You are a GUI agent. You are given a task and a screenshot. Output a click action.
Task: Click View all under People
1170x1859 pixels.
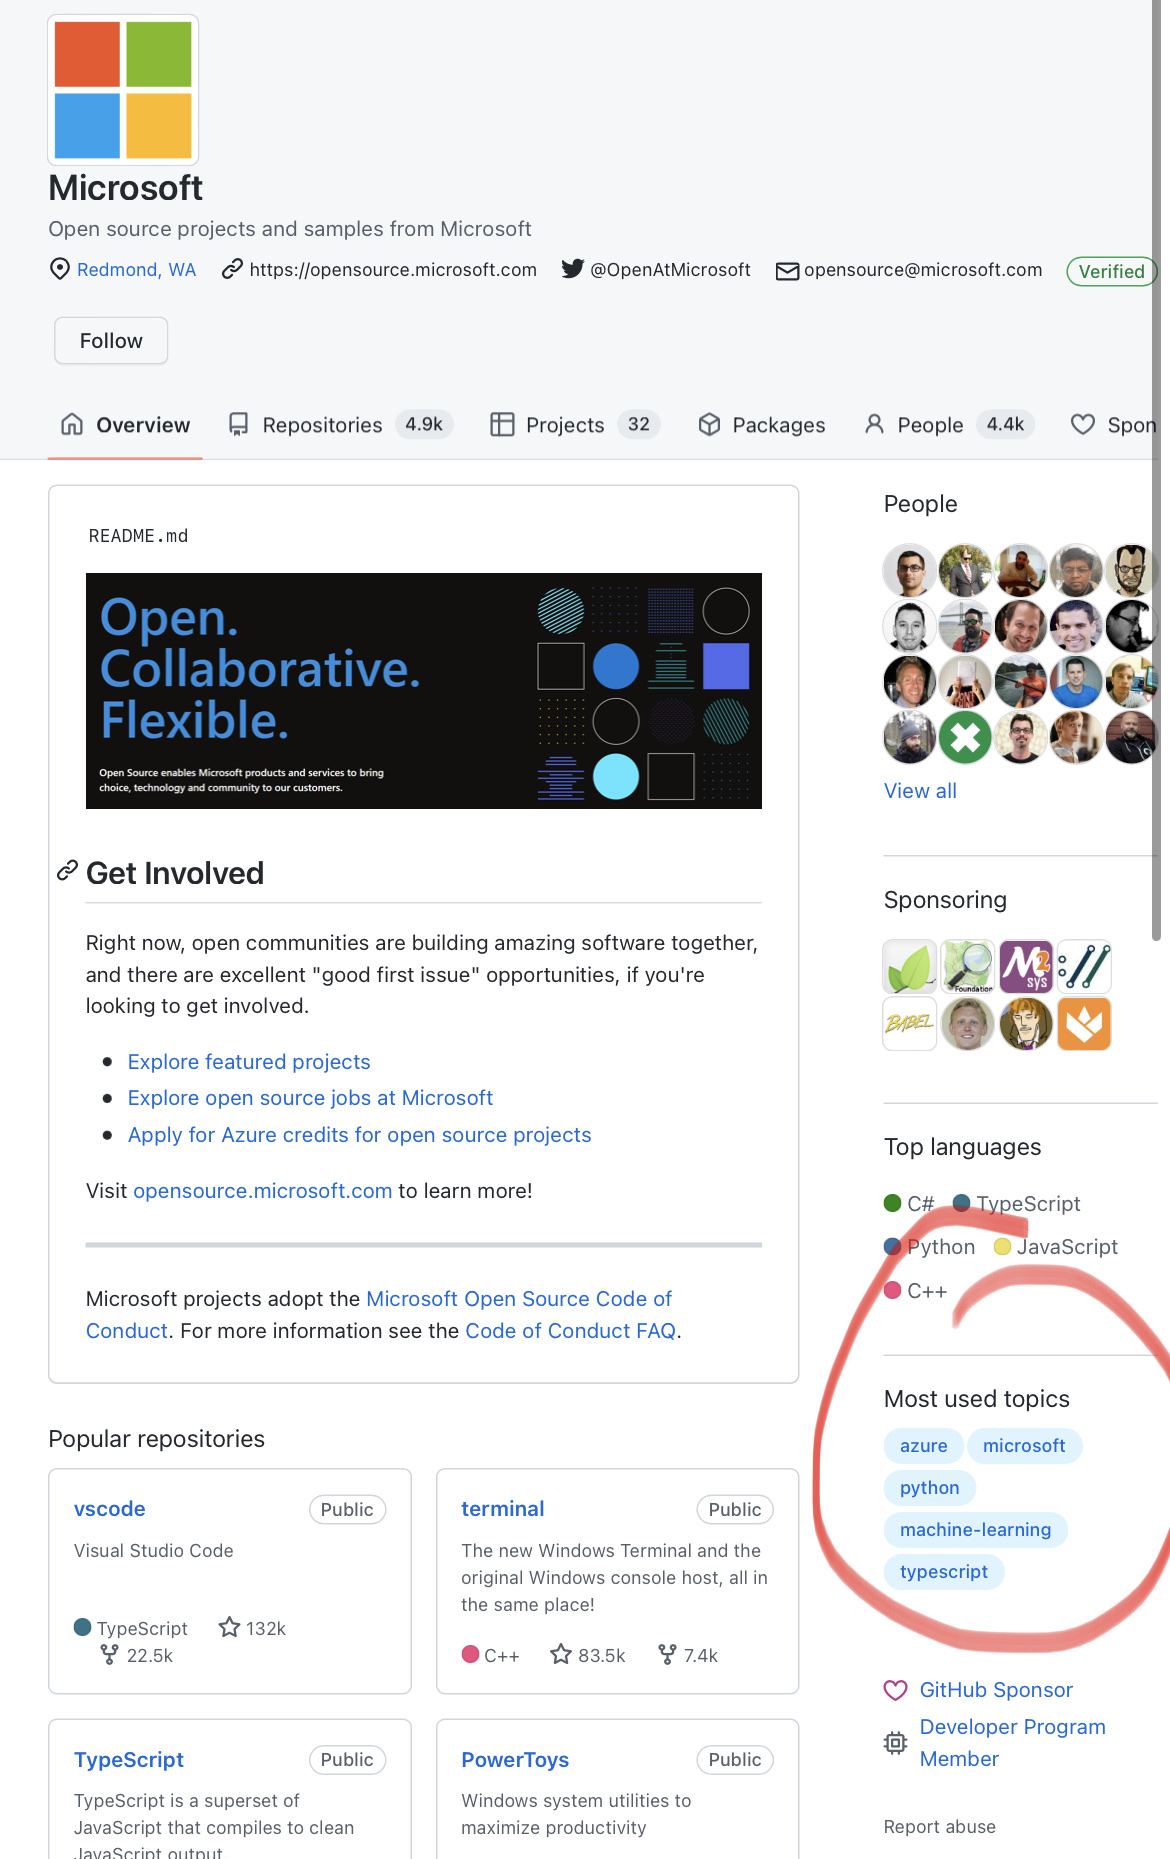tap(919, 790)
